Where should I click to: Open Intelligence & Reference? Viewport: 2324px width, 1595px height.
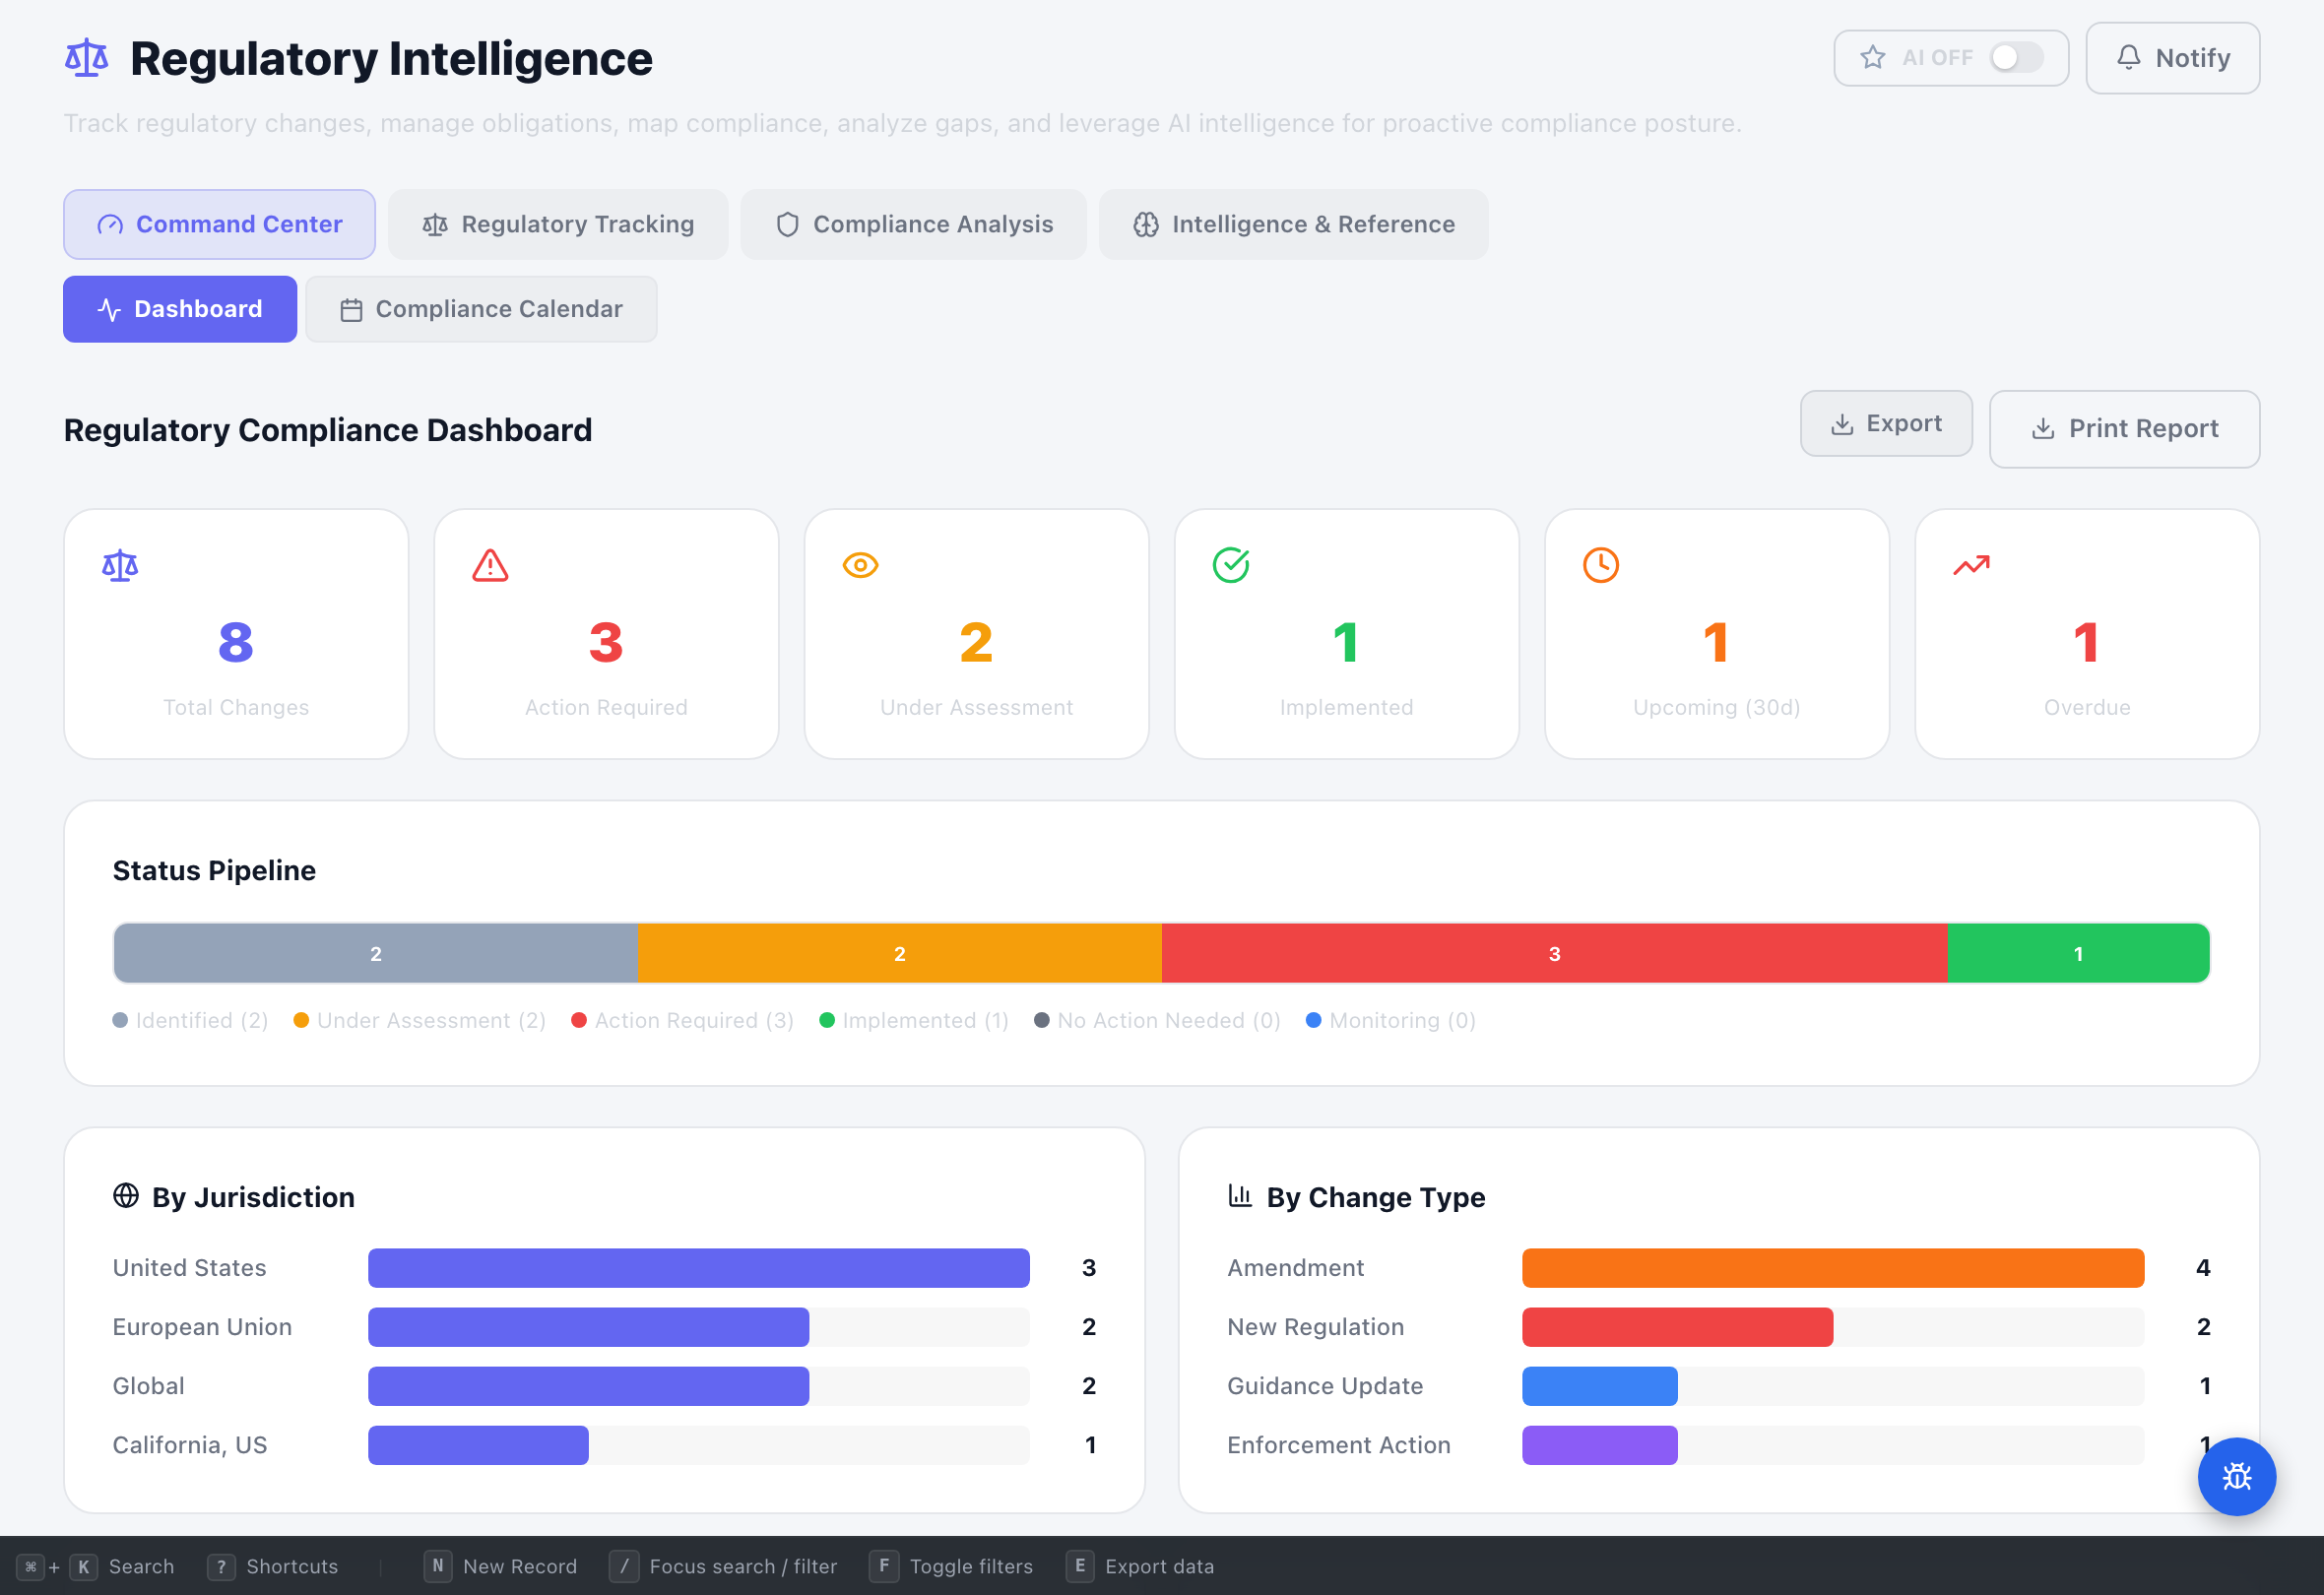tap(1293, 224)
